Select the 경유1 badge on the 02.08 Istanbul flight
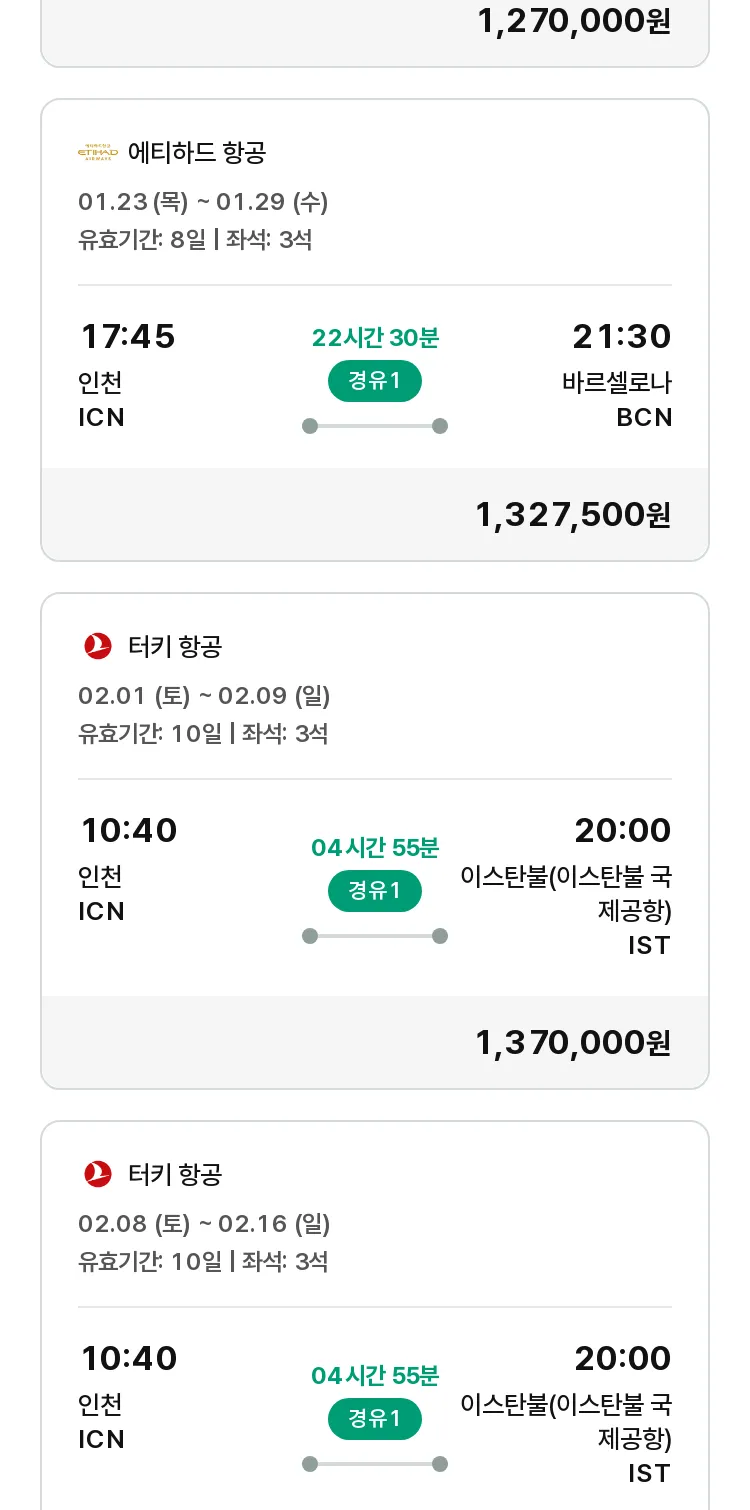The height and width of the screenshot is (1510, 750). tap(375, 1419)
